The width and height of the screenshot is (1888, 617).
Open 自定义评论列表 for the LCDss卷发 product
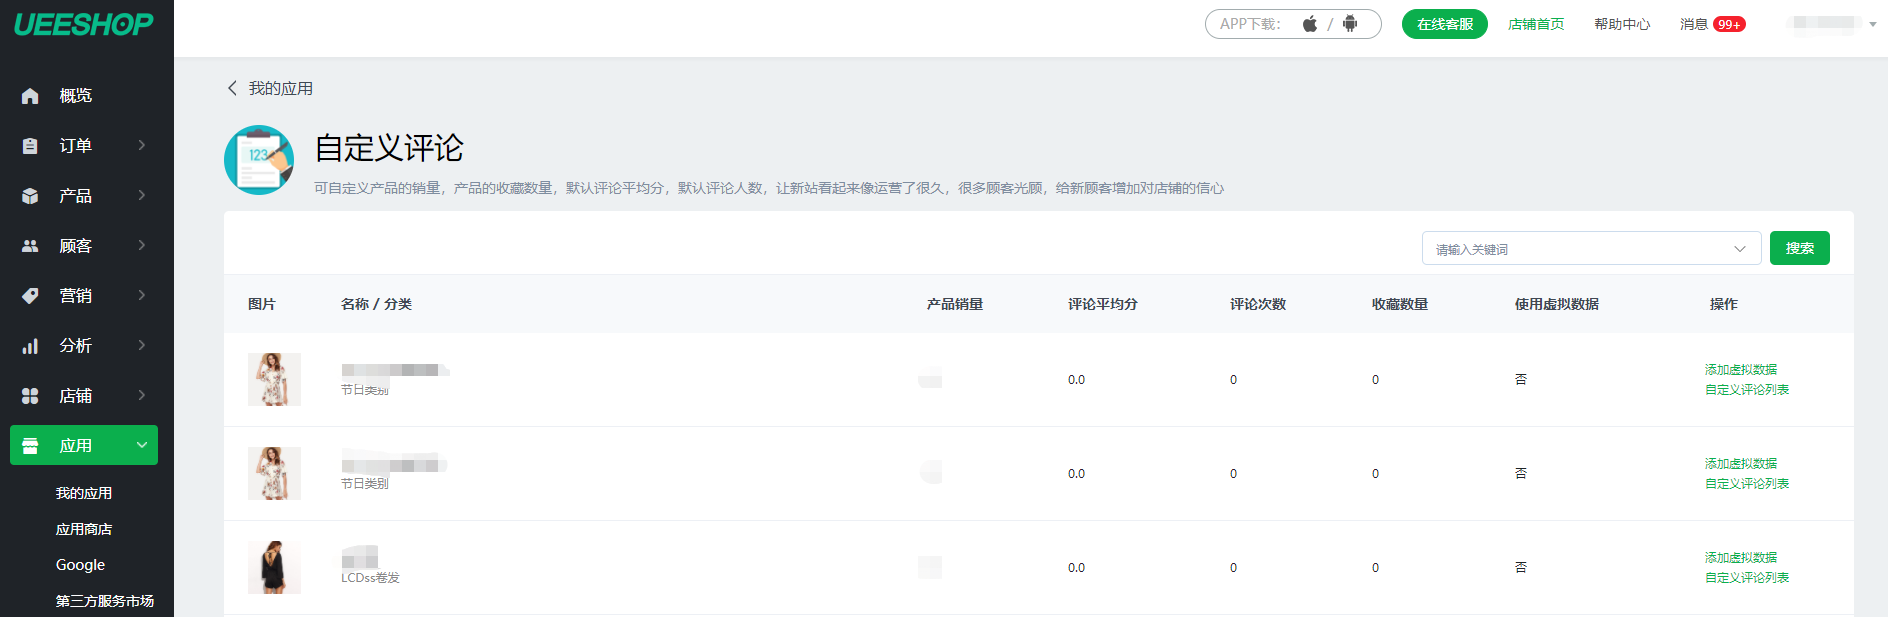[x=1747, y=577]
